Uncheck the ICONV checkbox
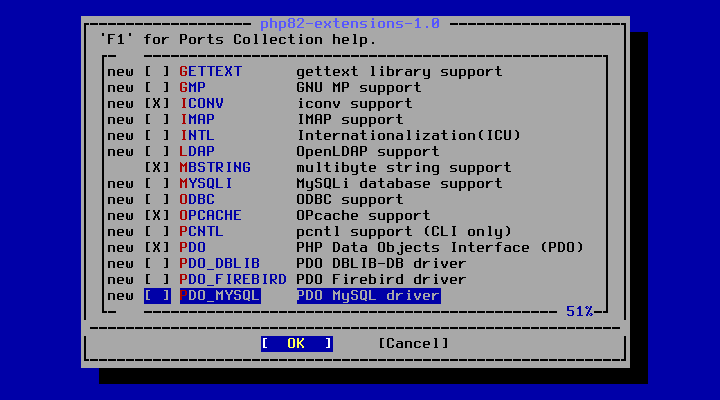Image resolution: width=720 pixels, height=400 pixels. coord(157,104)
